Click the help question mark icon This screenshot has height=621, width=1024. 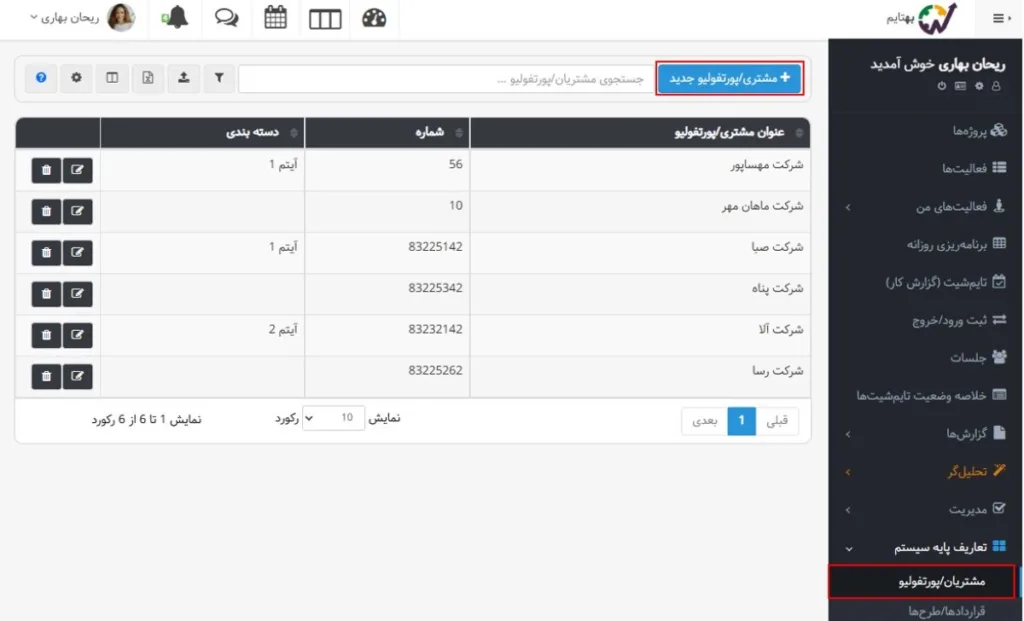tap(40, 78)
